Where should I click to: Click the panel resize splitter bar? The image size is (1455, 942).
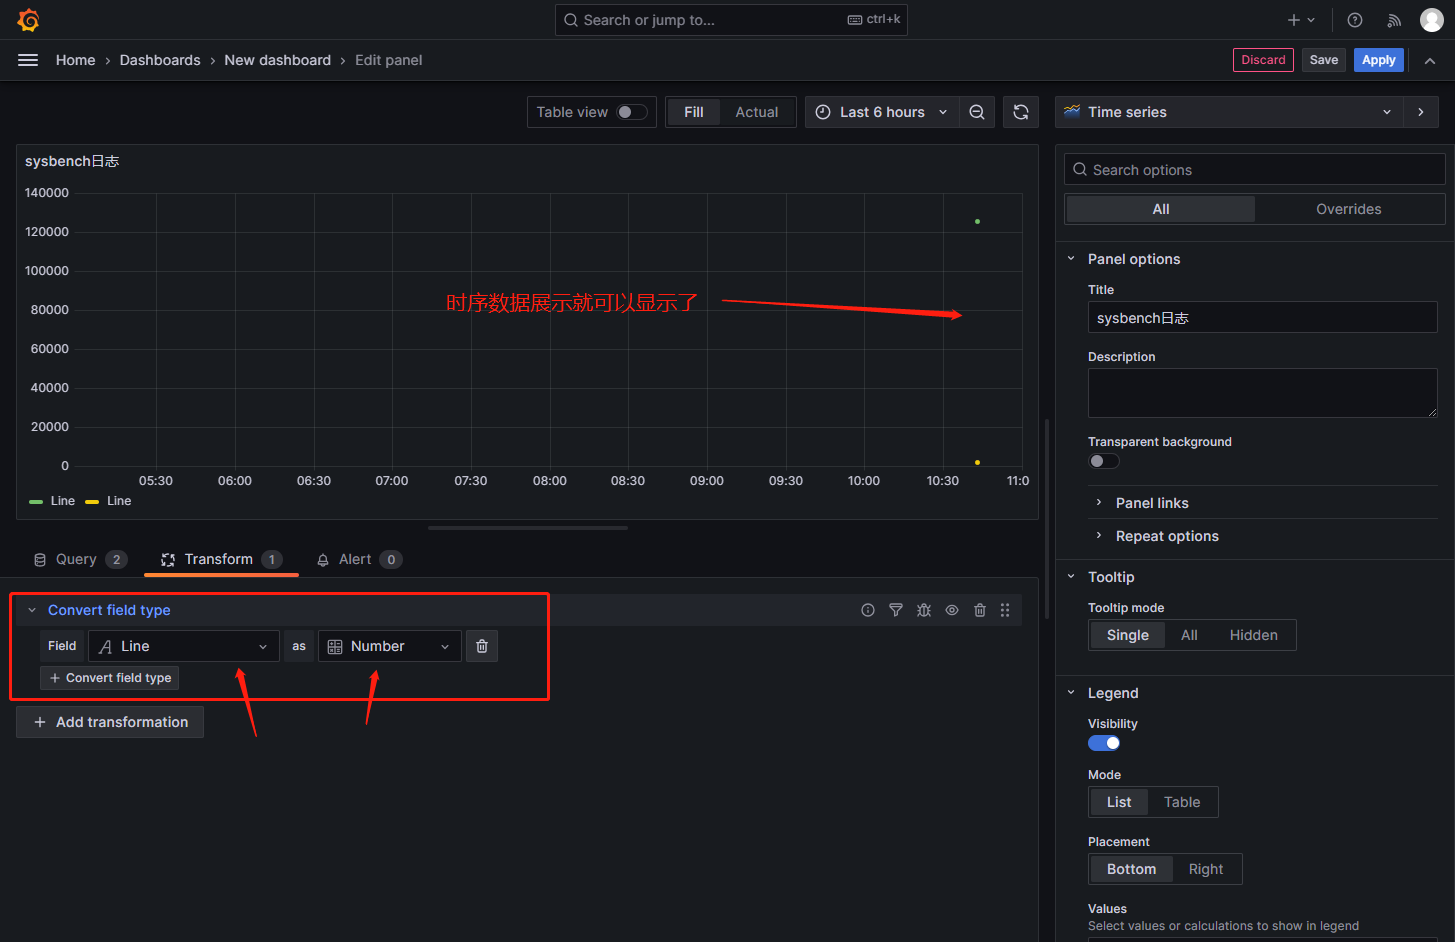click(x=528, y=528)
